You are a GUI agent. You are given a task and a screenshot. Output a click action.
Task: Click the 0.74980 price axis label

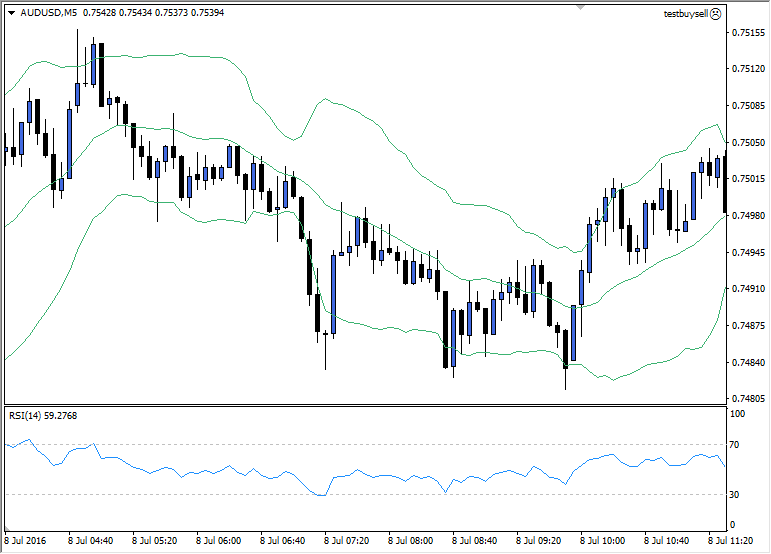pyautogui.click(x=747, y=216)
